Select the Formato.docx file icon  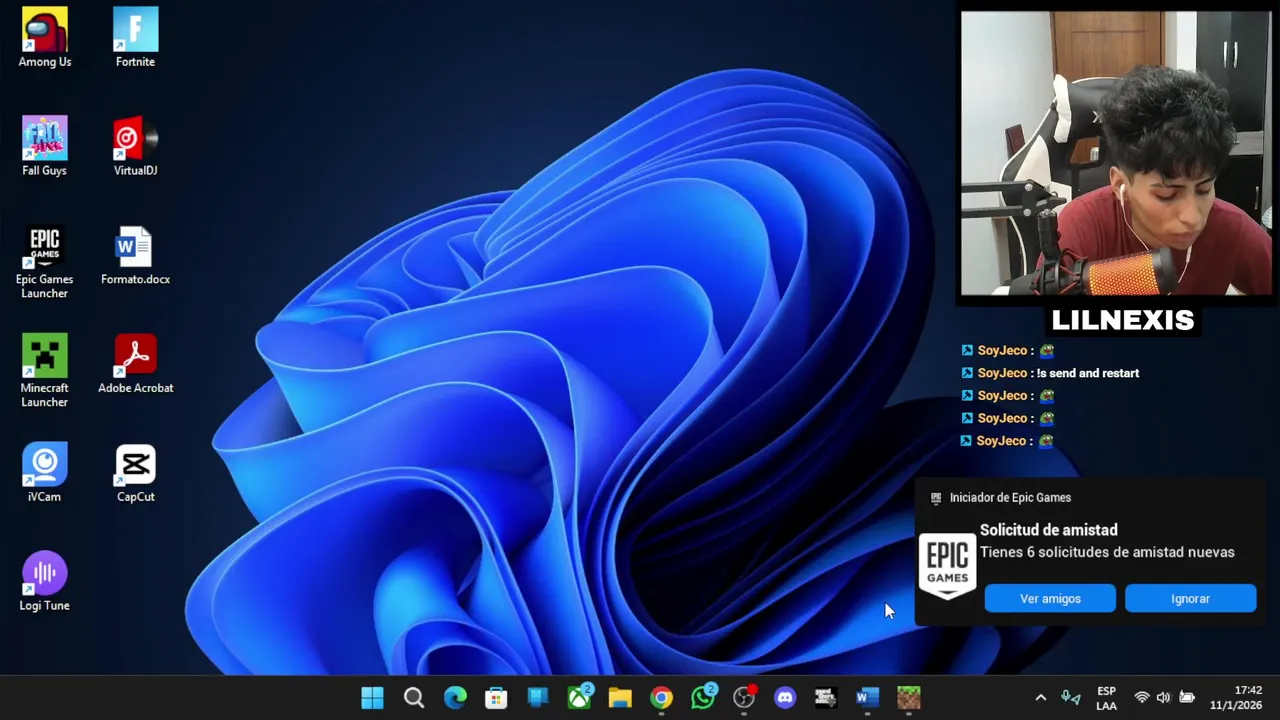click(135, 256)
